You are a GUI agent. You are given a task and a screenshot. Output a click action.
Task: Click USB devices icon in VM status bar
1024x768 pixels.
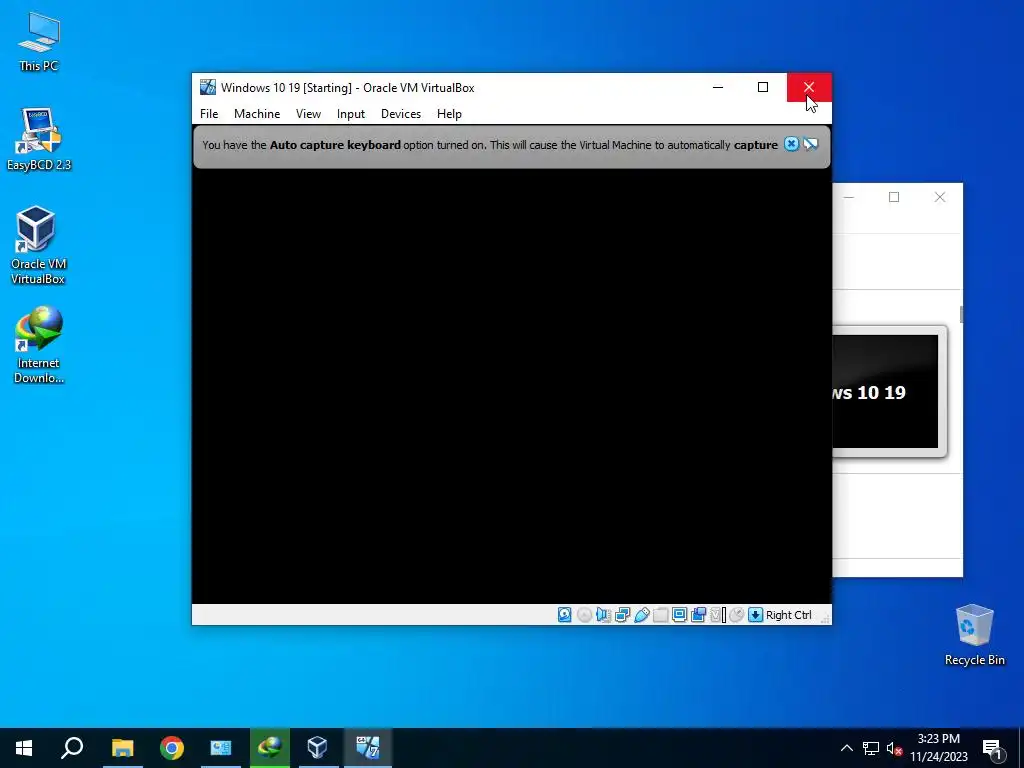tap(641, 615)
